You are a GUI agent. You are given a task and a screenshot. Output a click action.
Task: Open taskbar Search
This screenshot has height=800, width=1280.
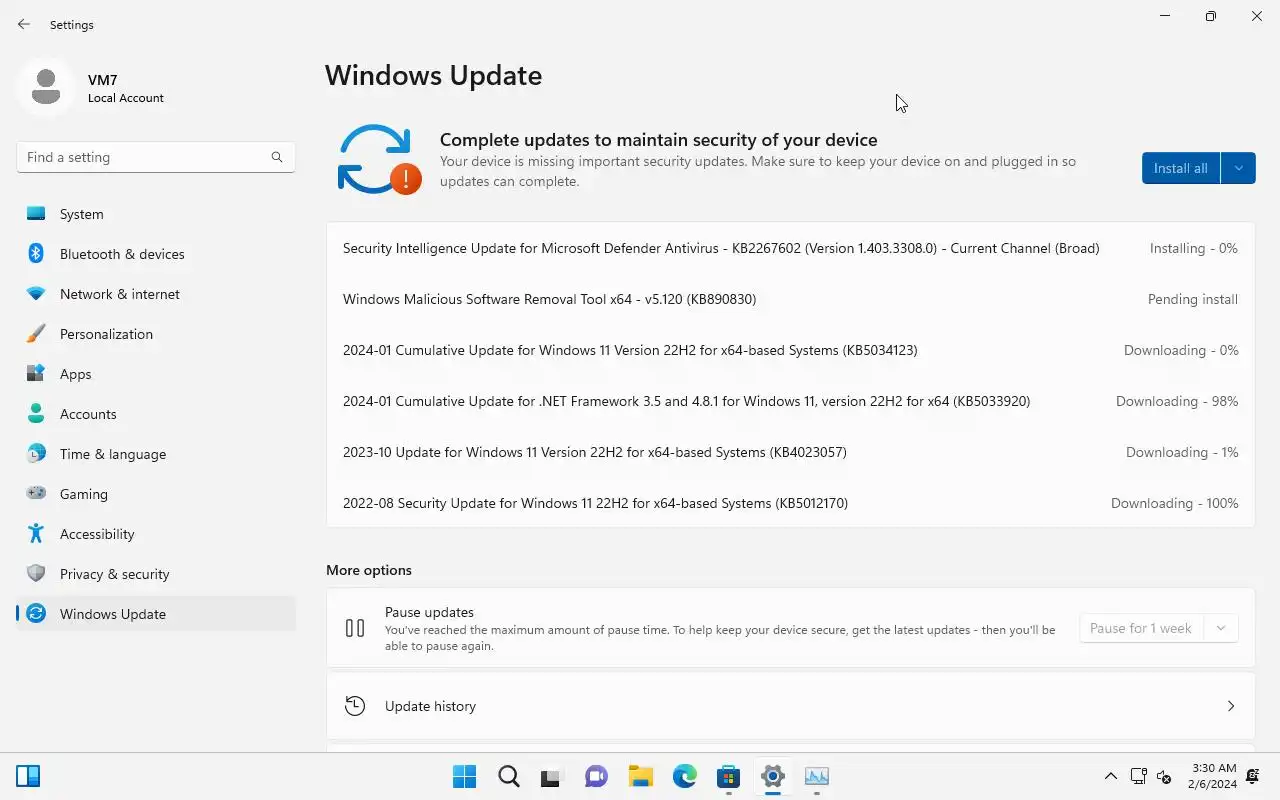tap(509, 776)
